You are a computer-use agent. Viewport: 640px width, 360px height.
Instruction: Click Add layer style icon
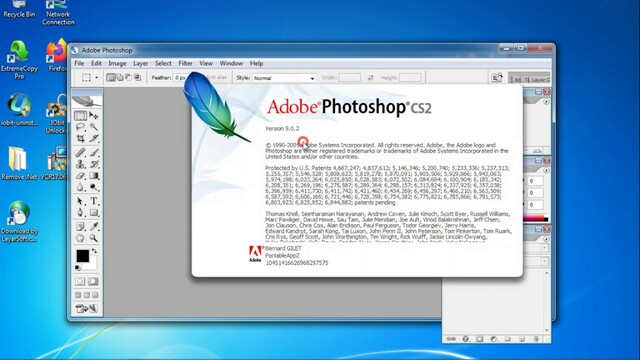466,339
